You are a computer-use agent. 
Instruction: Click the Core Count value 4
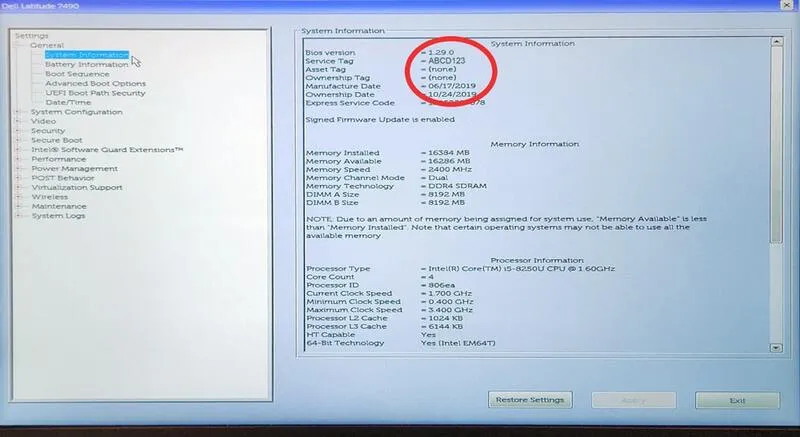coord(431,277)
